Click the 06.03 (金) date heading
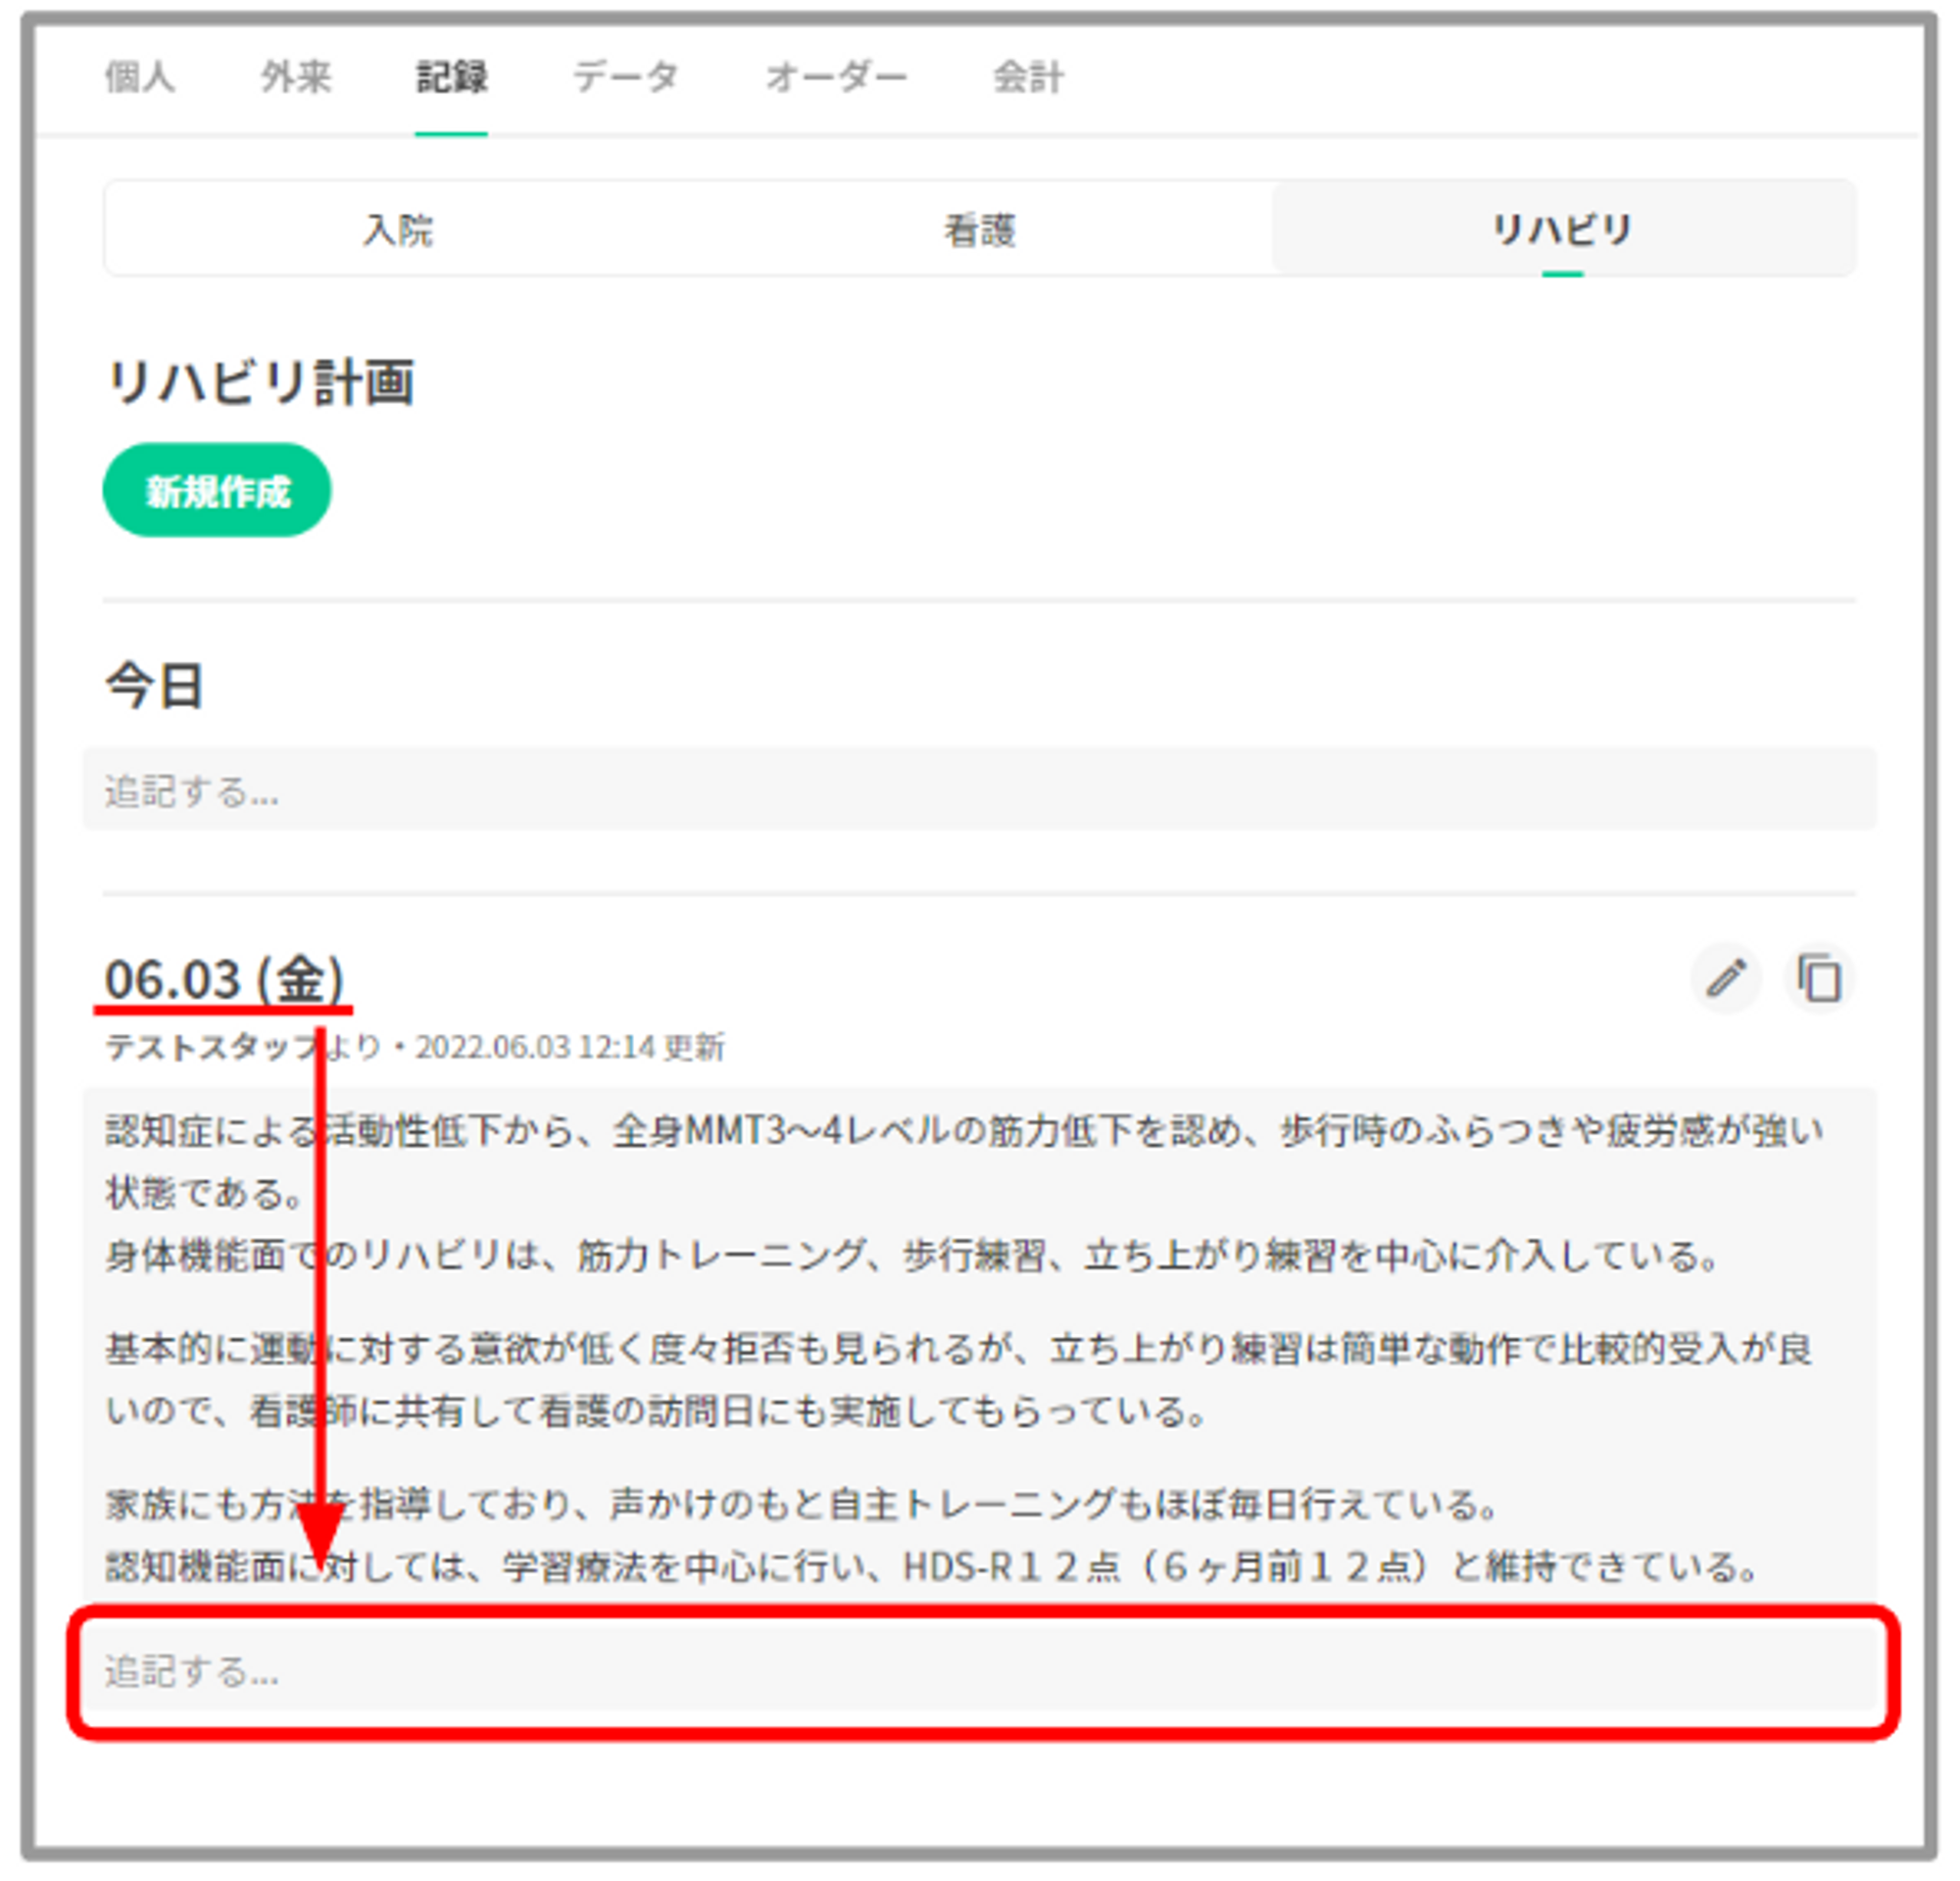 pyautogui.click(x=224, y=978)
